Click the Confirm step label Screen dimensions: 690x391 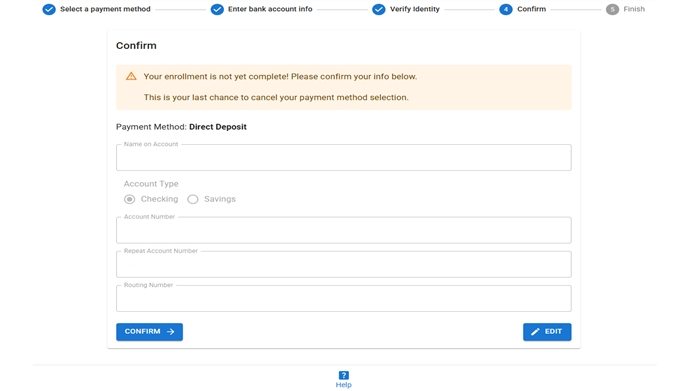pyautogui.click(x=532, y=9)
